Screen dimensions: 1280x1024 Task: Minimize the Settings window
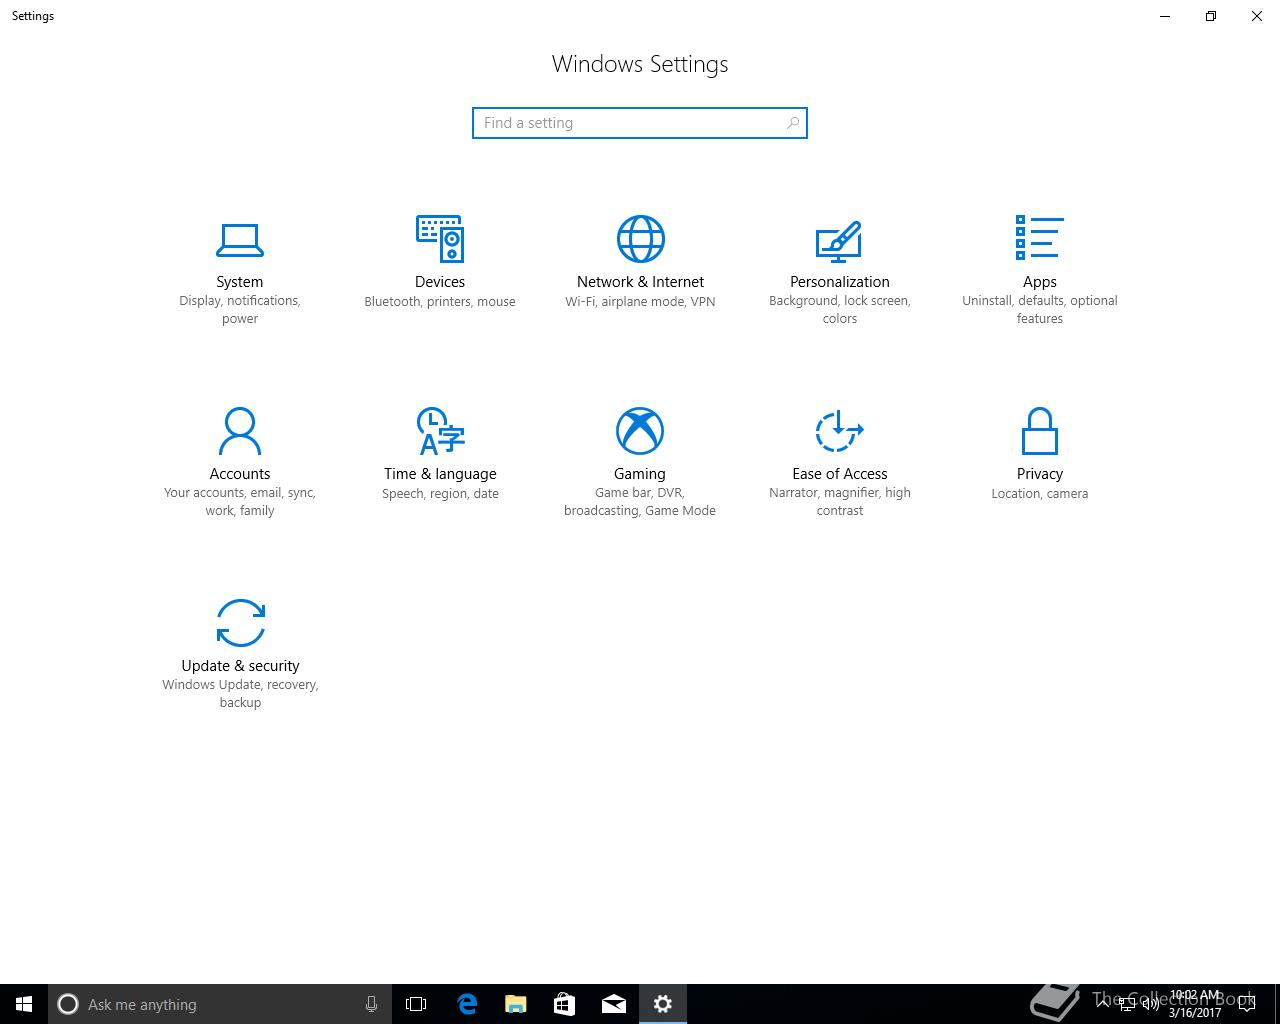[x=1165, y=16]
